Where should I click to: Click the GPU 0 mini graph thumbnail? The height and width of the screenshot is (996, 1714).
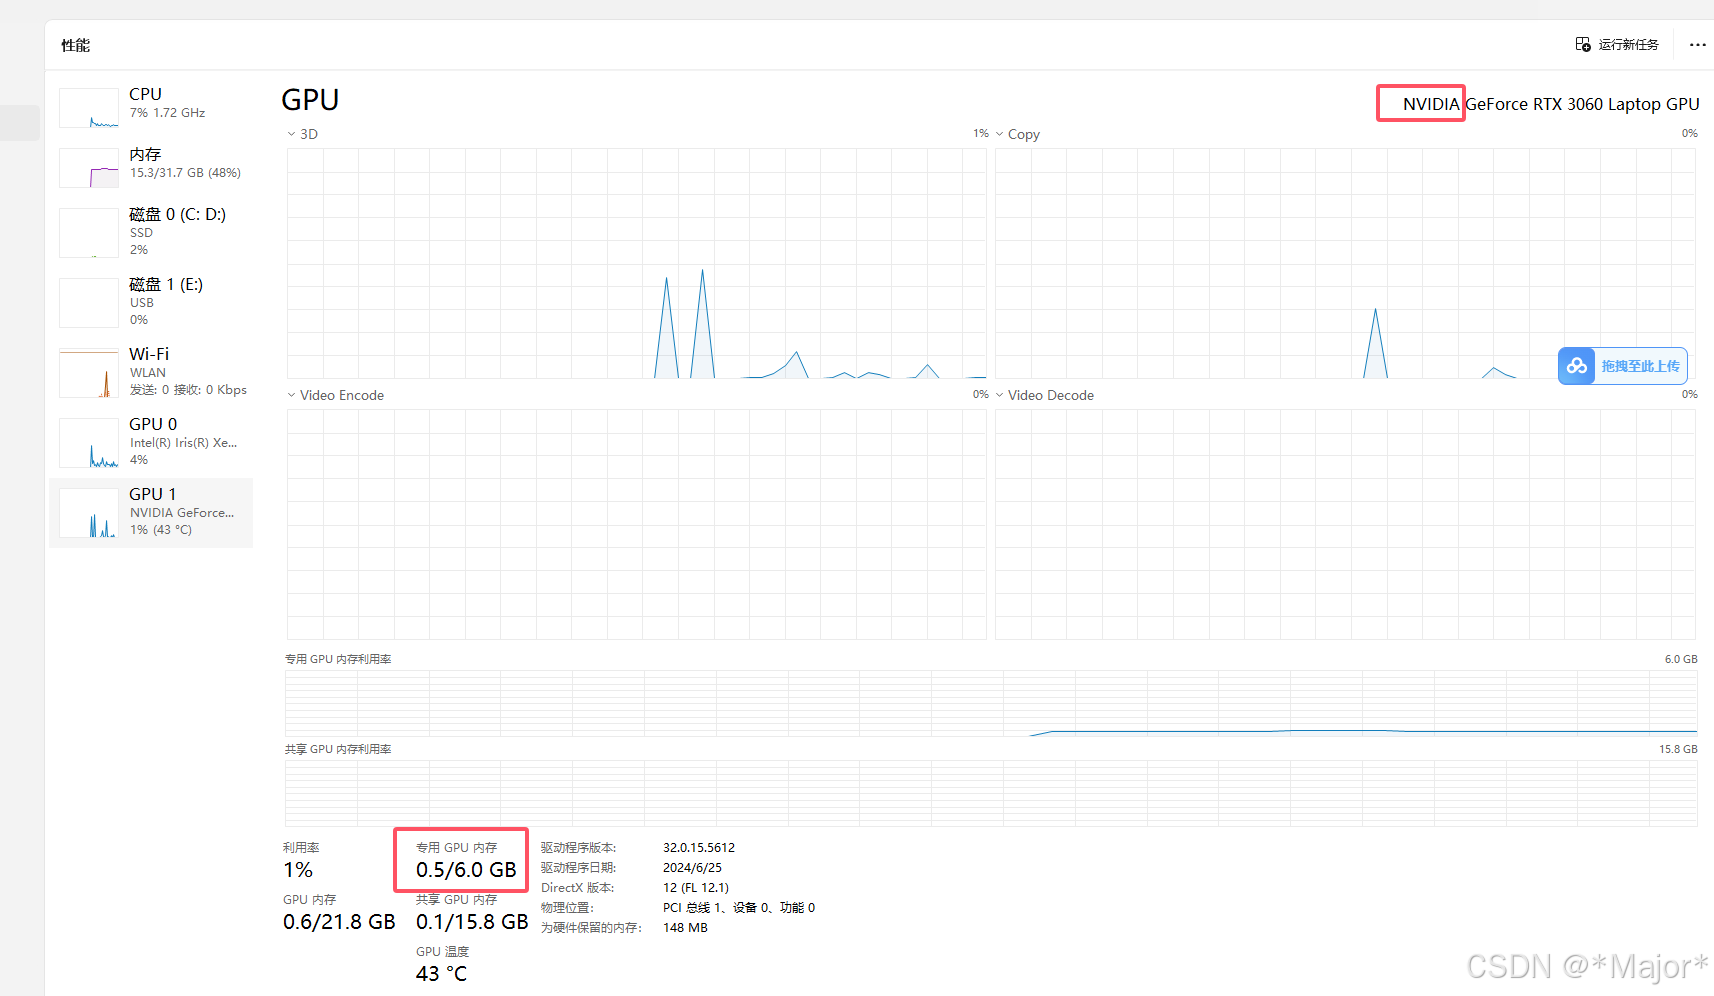(89, 443)
